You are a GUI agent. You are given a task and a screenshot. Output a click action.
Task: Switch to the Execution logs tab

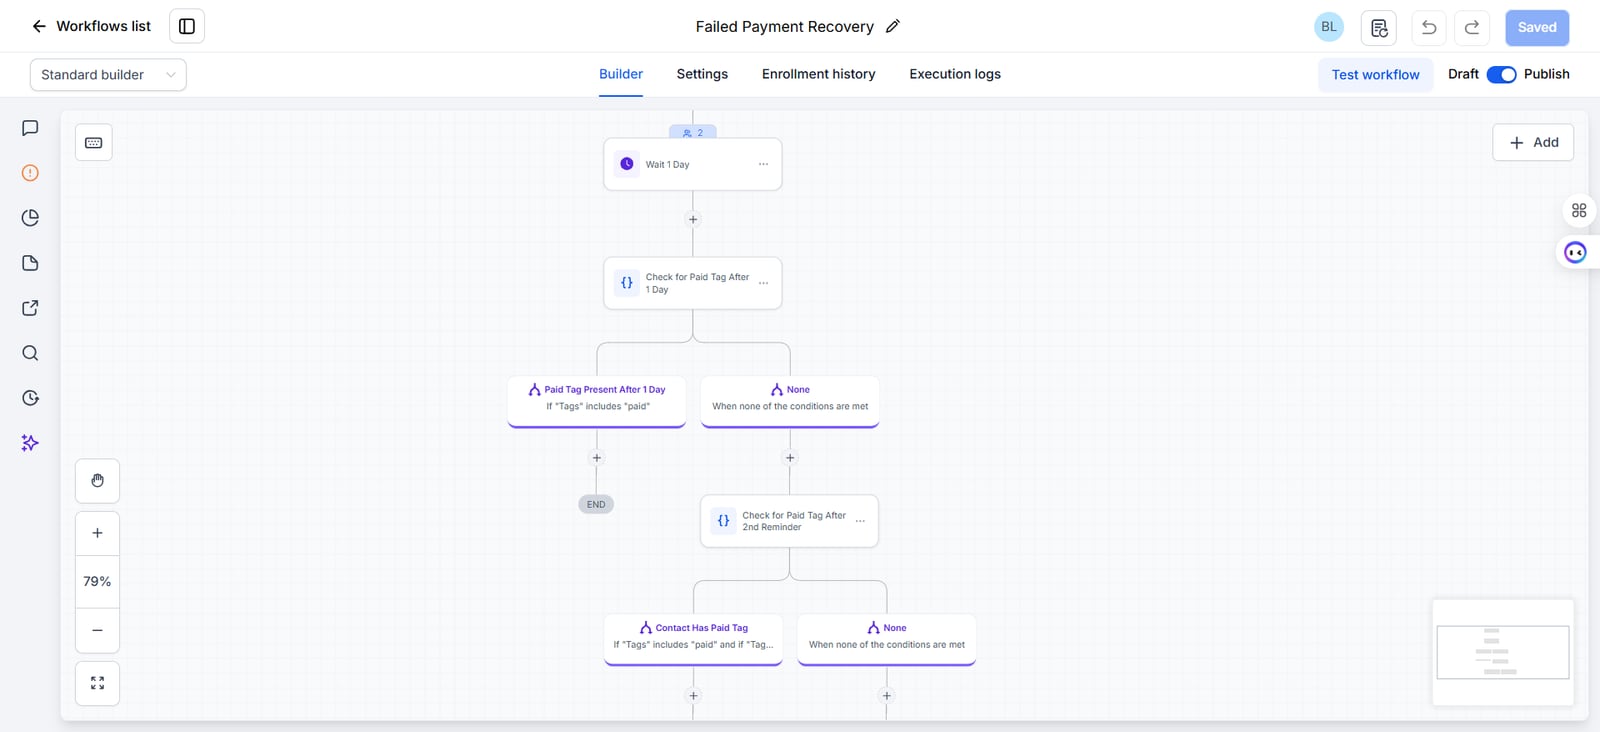(x=955, y=74)
